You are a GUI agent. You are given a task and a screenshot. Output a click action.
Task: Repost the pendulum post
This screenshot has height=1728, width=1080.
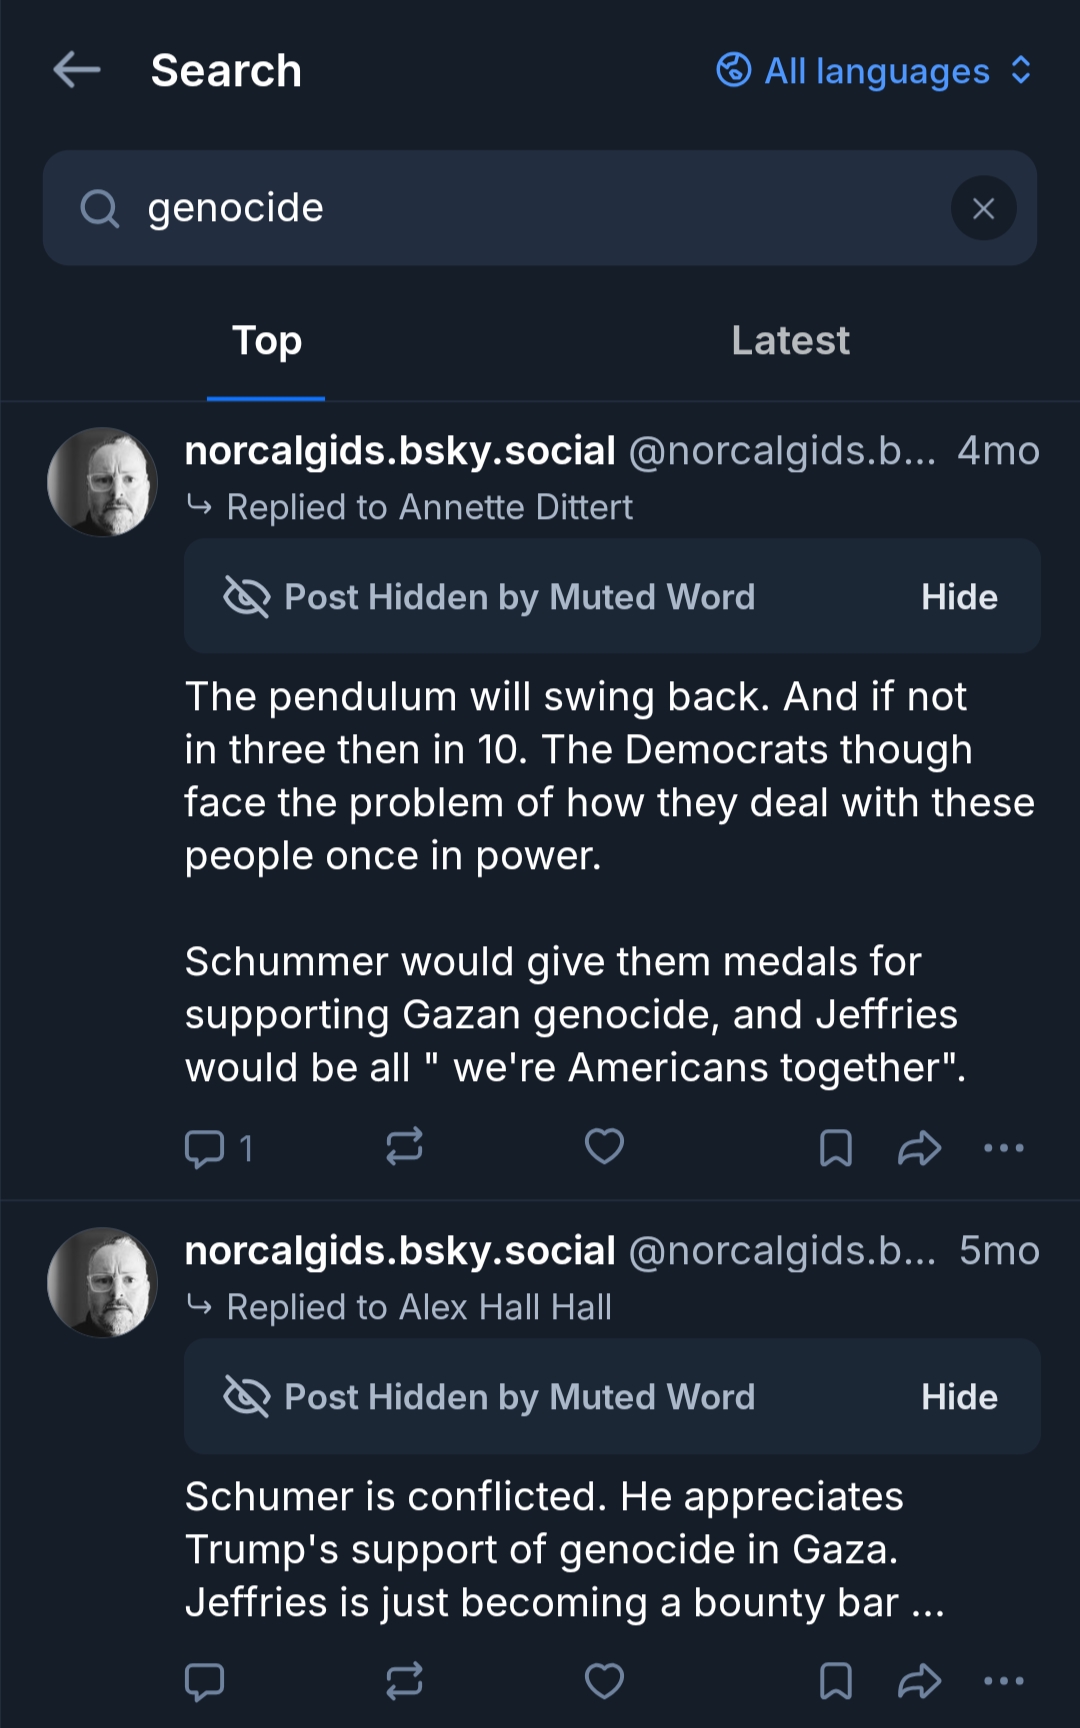point(405,1147)
